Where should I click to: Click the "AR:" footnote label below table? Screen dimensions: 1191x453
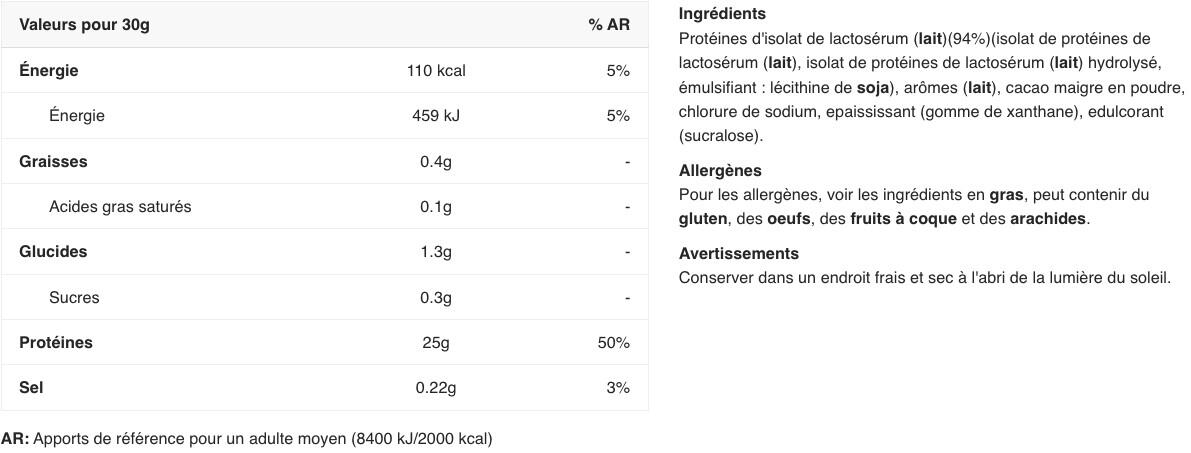click(15, 439)
